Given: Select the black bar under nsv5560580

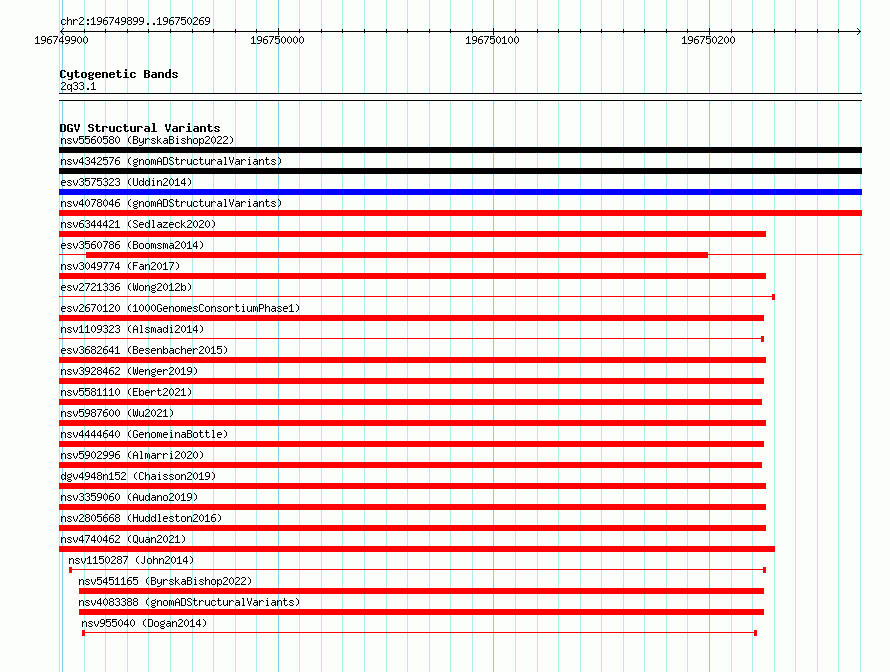Looking at the screenshot, I should (x=460, y=150).
